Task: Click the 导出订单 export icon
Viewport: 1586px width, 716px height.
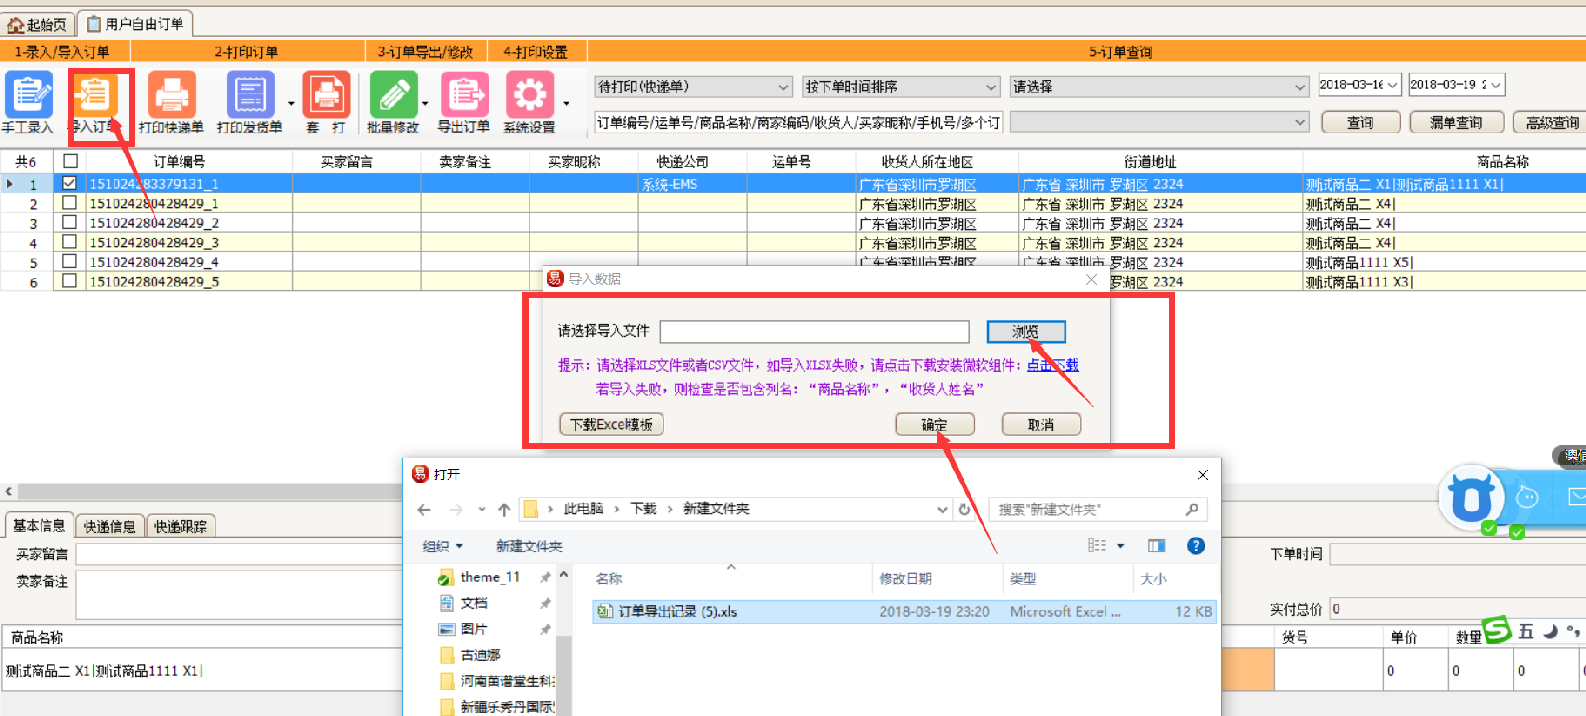Action: click(464, 96)
